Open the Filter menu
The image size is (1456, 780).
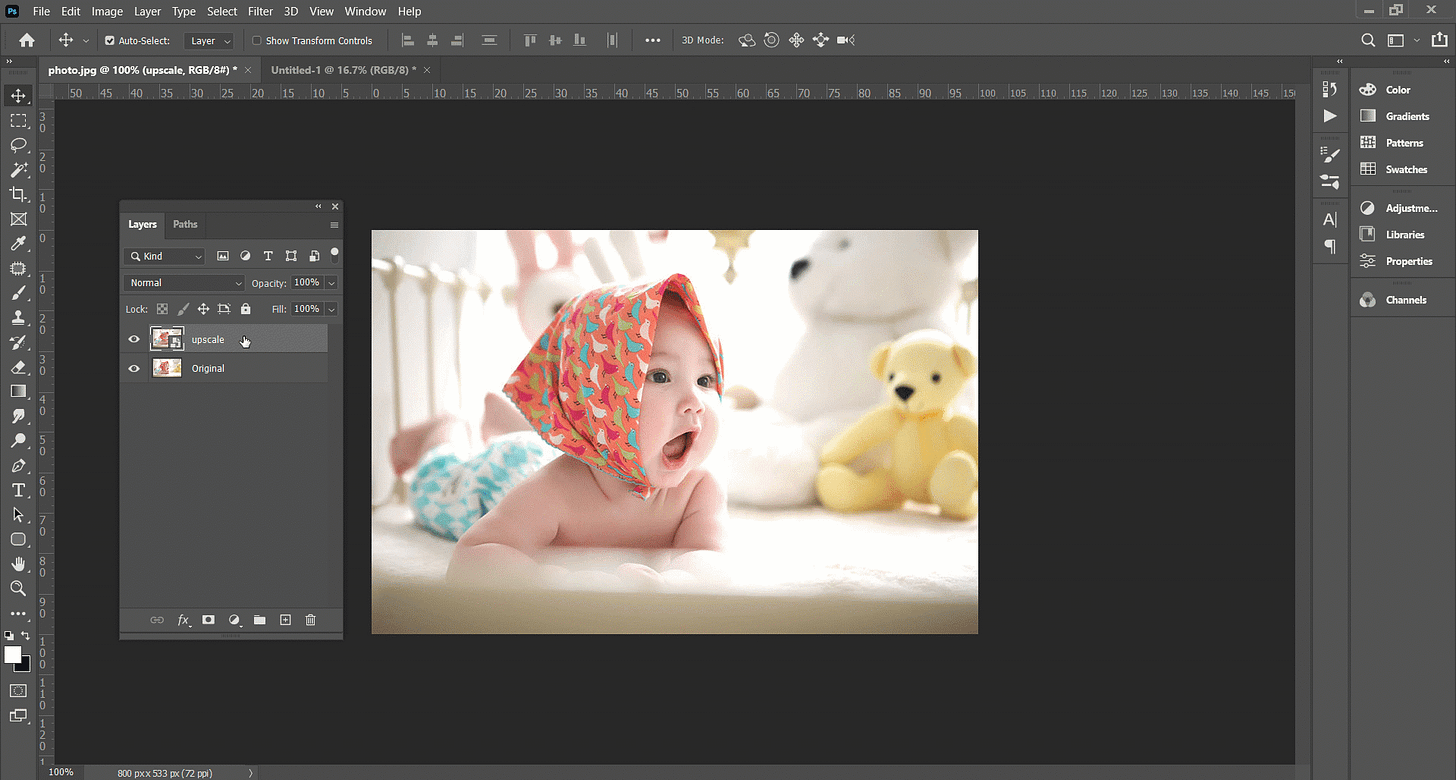[x=260, y=11]
